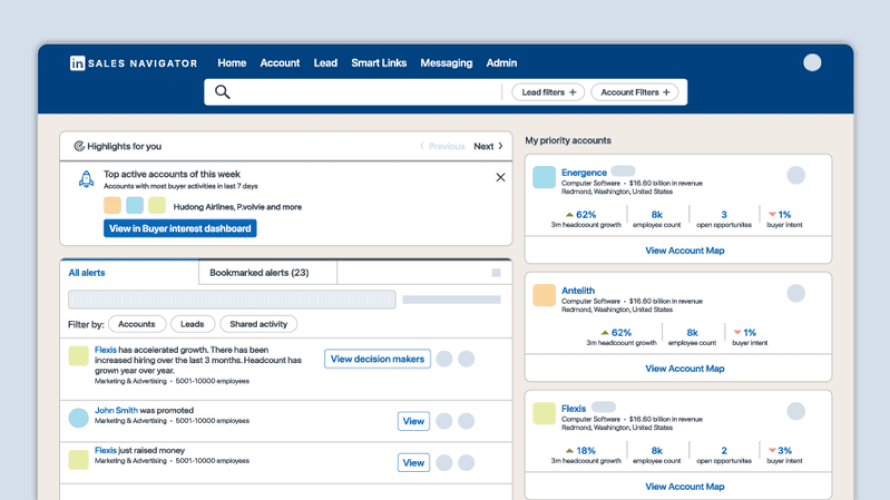Click the orange account logo in highlights
Screen dimensions: 890x500
coord(112,205)
